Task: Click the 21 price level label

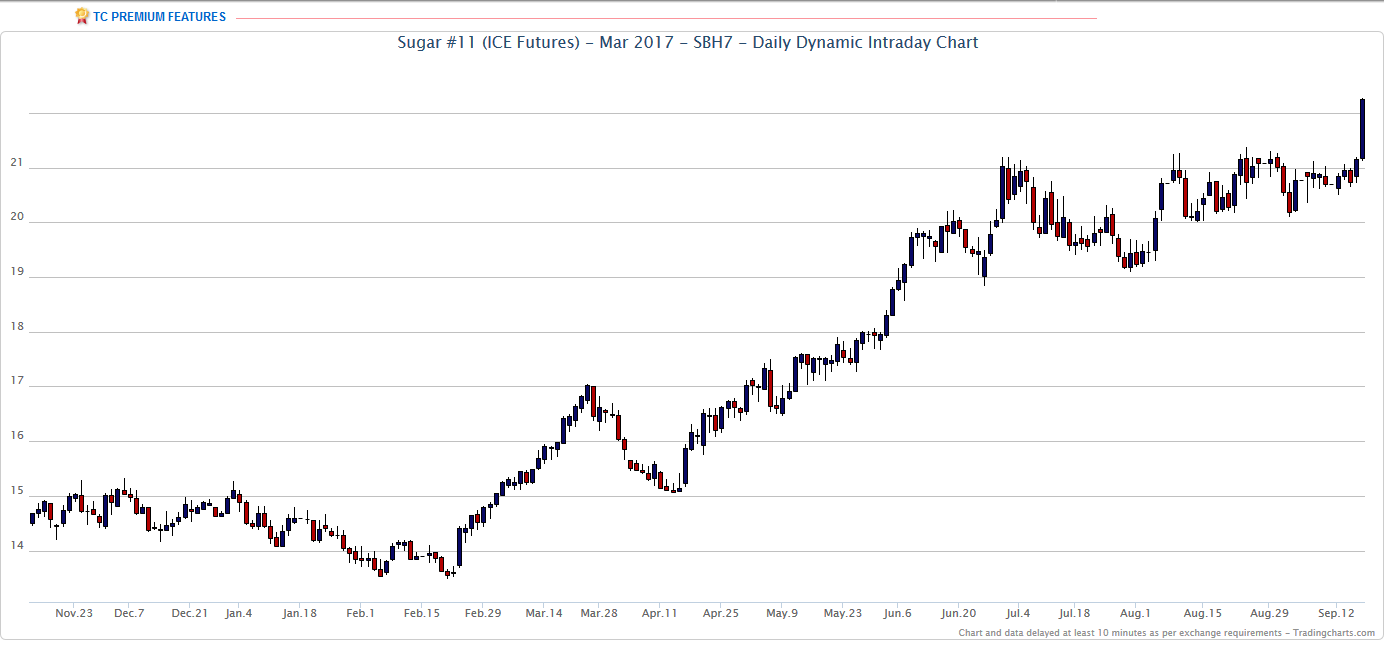Action: click(17, 164)
